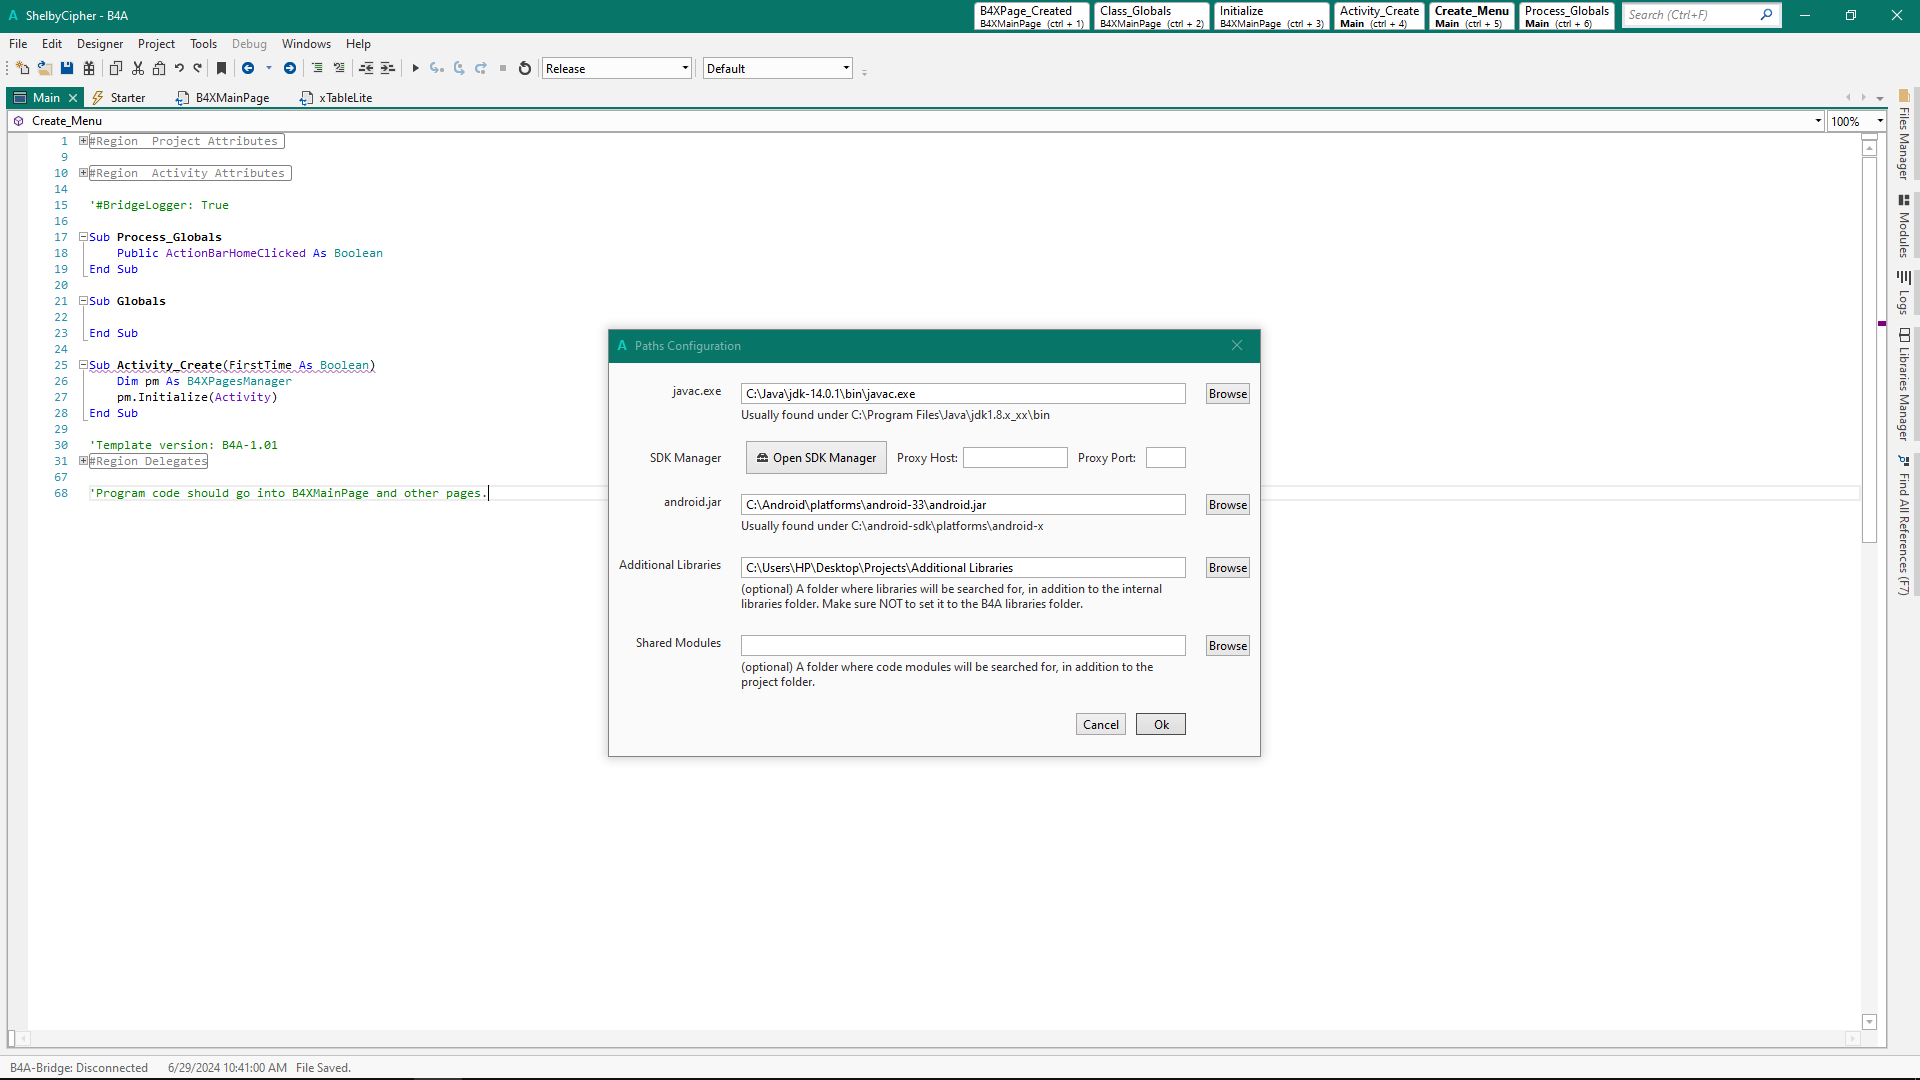Viewport: 1920px width, 1080px height.
Task: Click the Shared Modules path field
Action: coord(962,646)
